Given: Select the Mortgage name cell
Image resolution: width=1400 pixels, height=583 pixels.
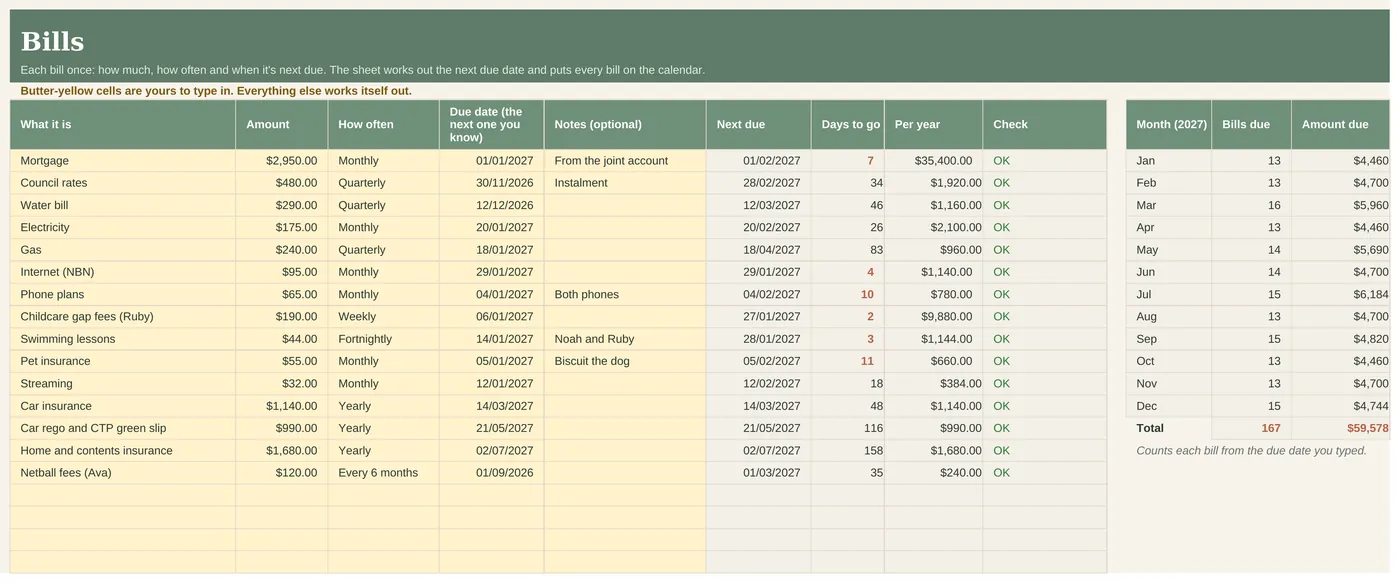Looking at the screenshot, I should point(123,160).
